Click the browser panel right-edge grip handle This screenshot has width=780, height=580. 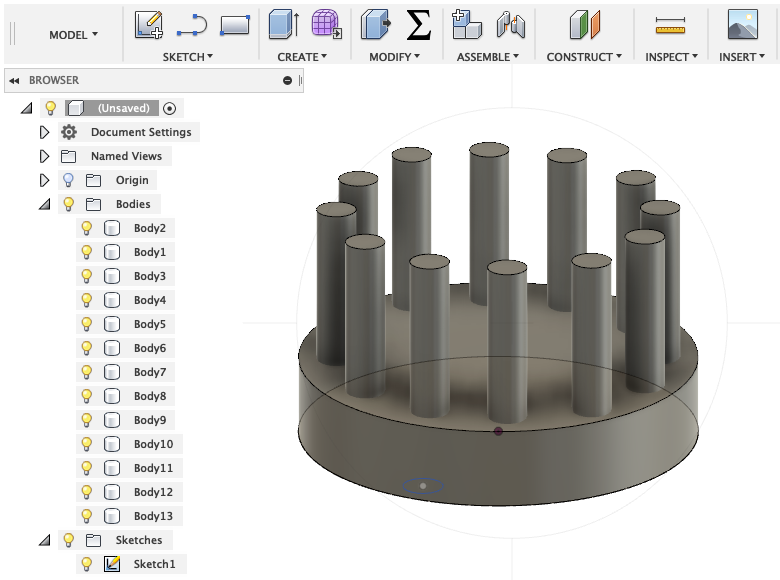pos(300,81)
